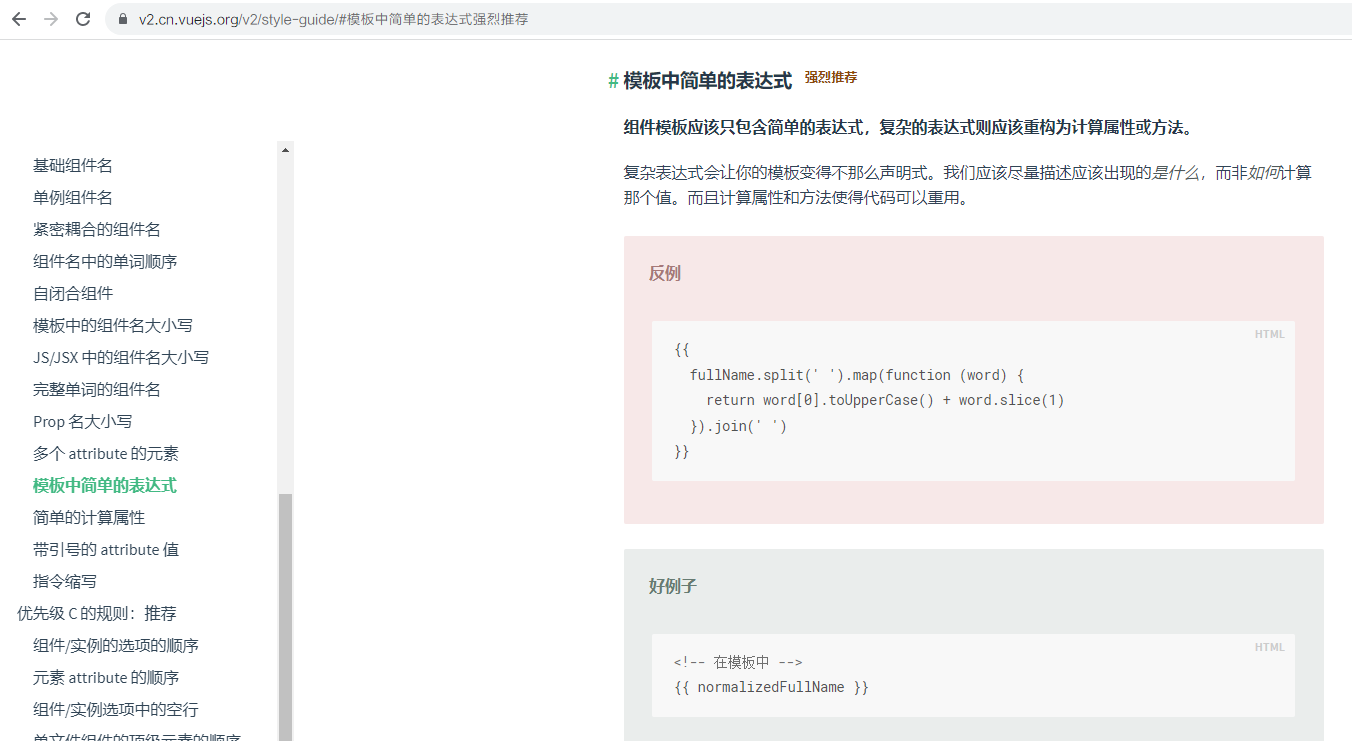The height and width of the screenshot is (741, 1352).
Task: Focus the URL address bar
Action: pos(730,19)
